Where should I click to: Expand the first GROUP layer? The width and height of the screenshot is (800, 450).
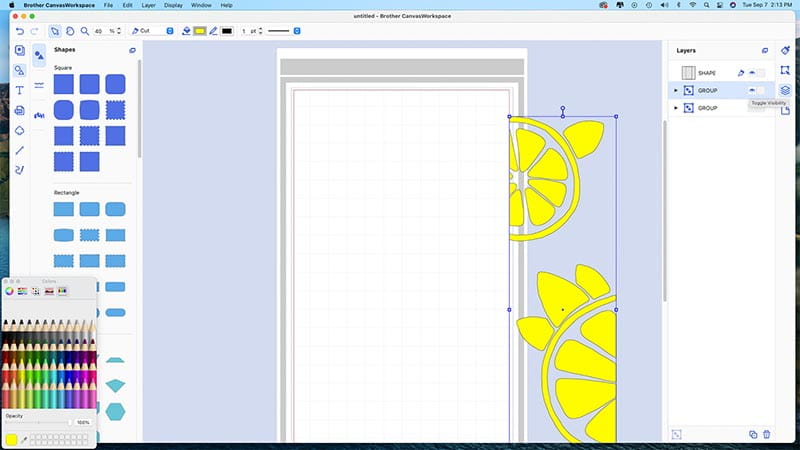point(676,90)
